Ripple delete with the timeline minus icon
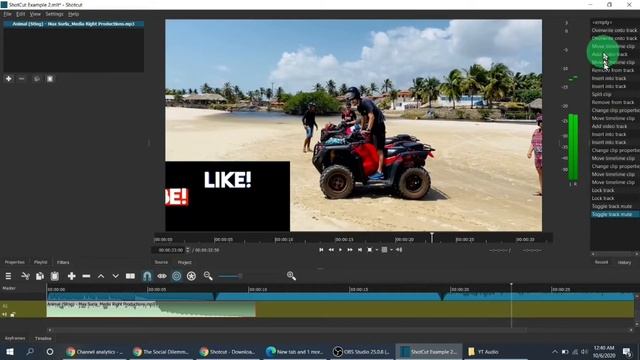The width and height of the screenshot is (640, 360). click(x=86, y=276)
